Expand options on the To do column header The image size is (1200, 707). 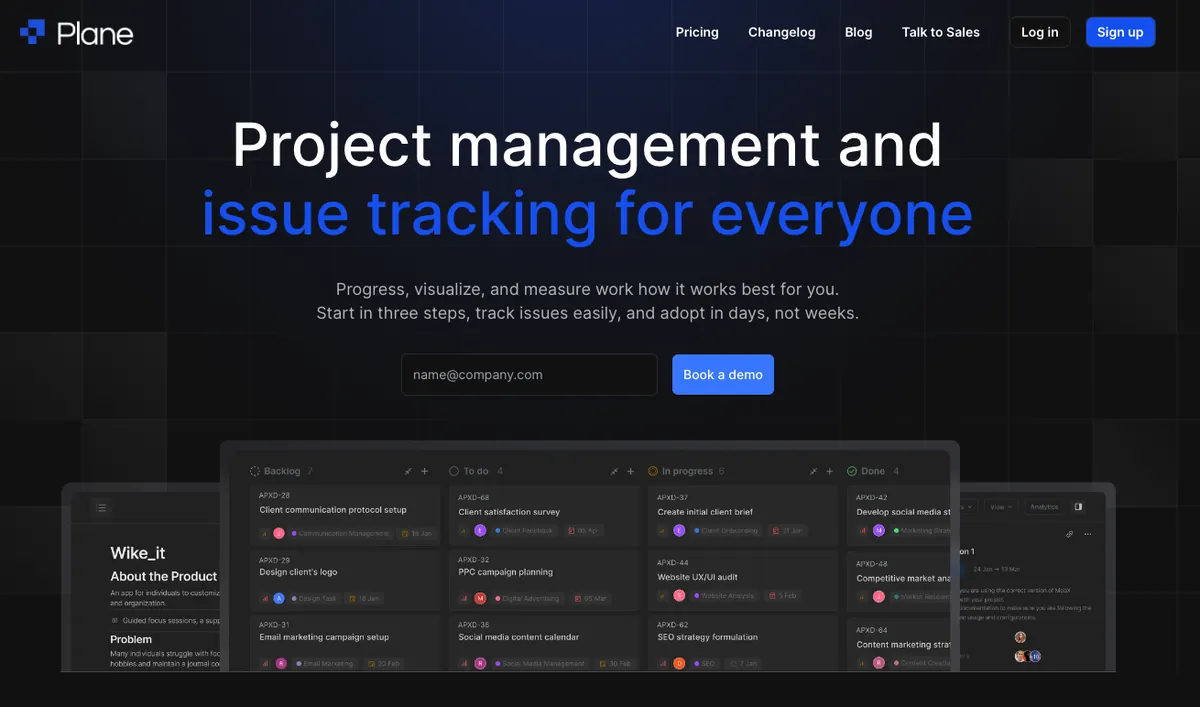(614, 471)
